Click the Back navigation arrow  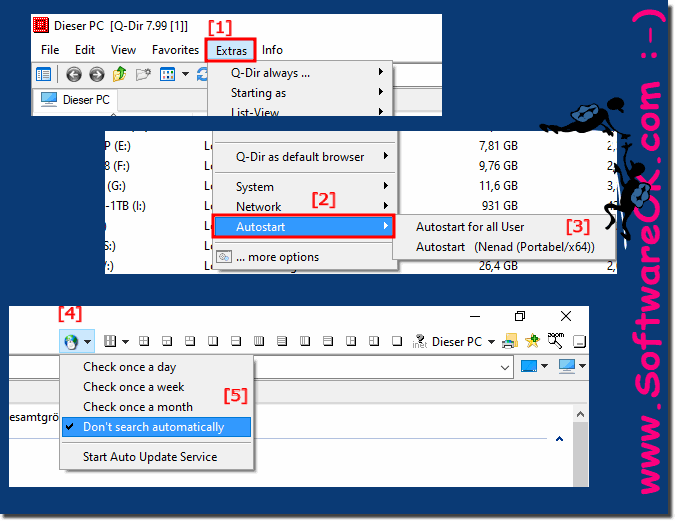74,74
